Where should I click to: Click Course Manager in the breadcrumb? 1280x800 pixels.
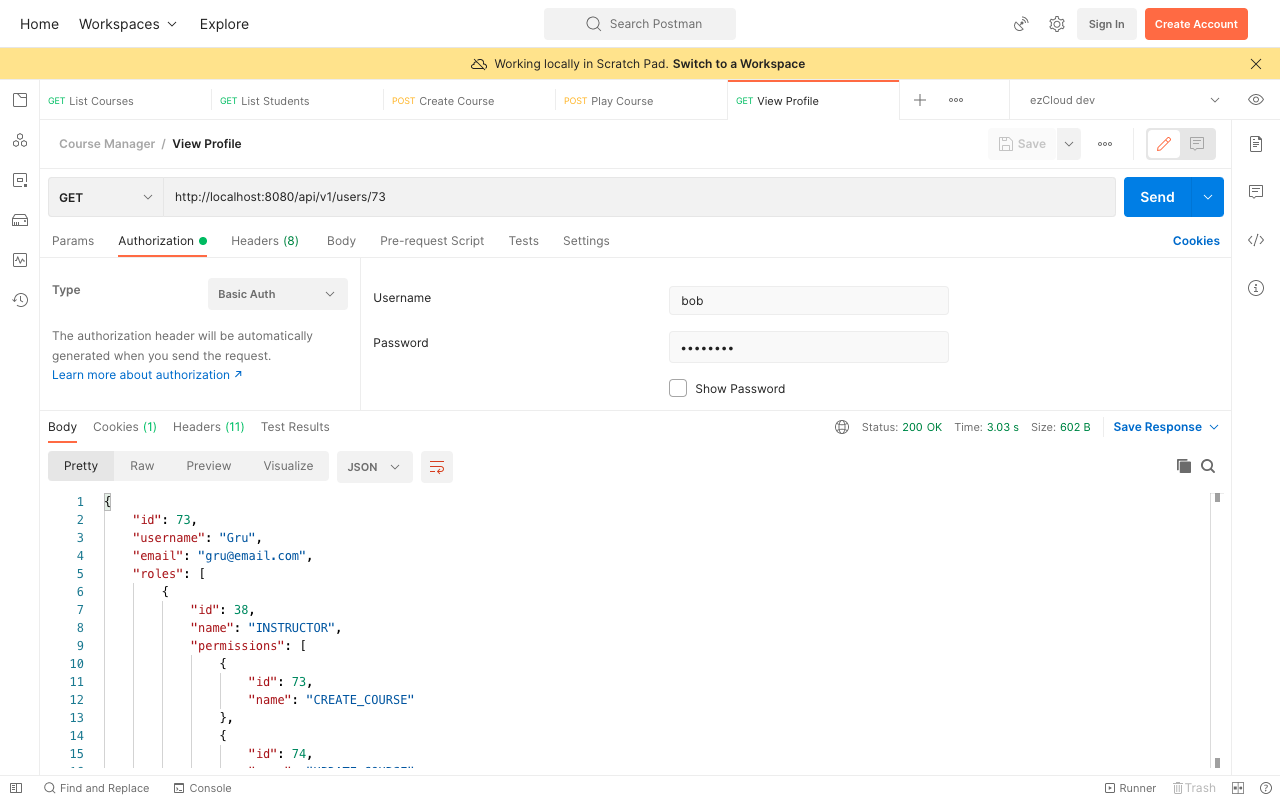(107, 144)
